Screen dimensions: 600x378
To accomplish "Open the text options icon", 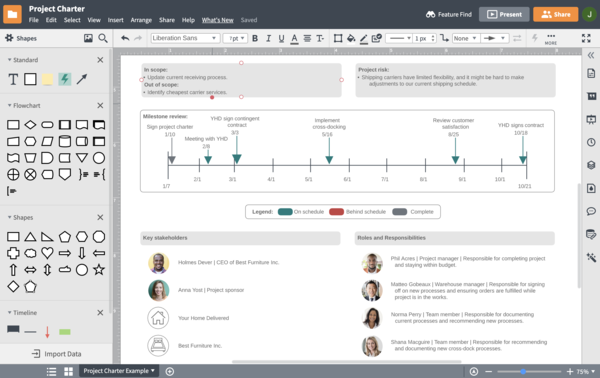I will click(320, 38).
